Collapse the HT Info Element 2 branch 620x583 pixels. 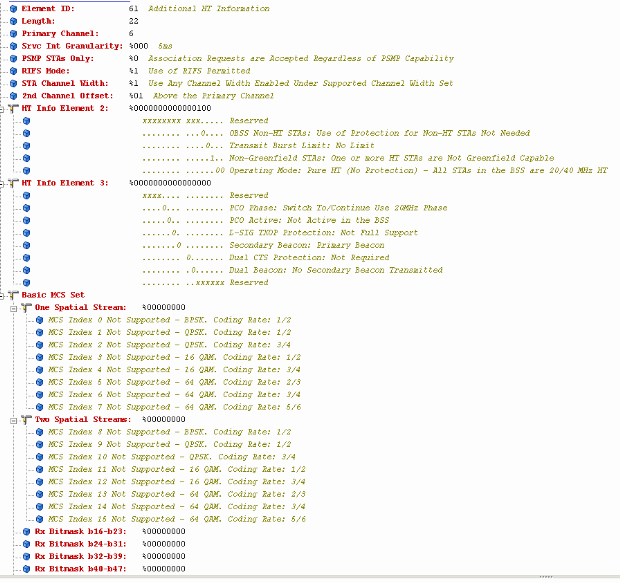click(x=2, y=109)
